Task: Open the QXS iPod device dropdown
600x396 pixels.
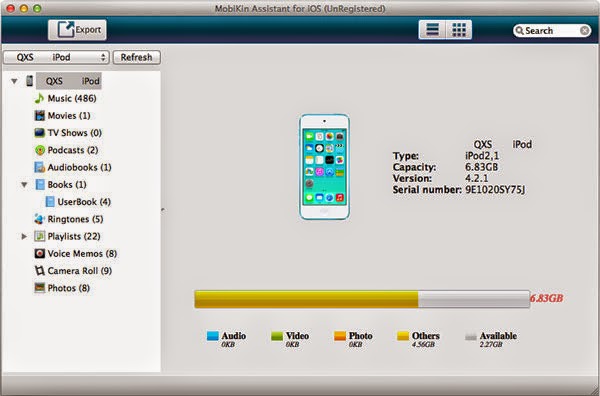Action: [56, 57]
